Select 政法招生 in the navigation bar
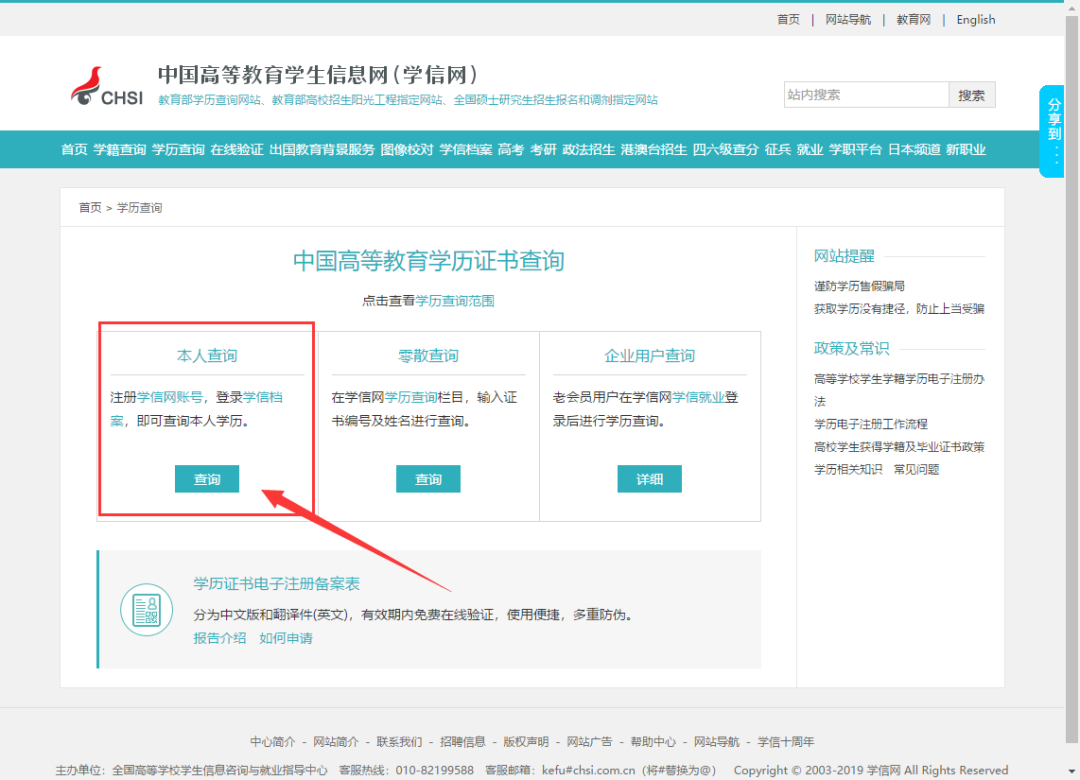The height and width of the screenshot is (780, 1080). [x=588, y=150]
